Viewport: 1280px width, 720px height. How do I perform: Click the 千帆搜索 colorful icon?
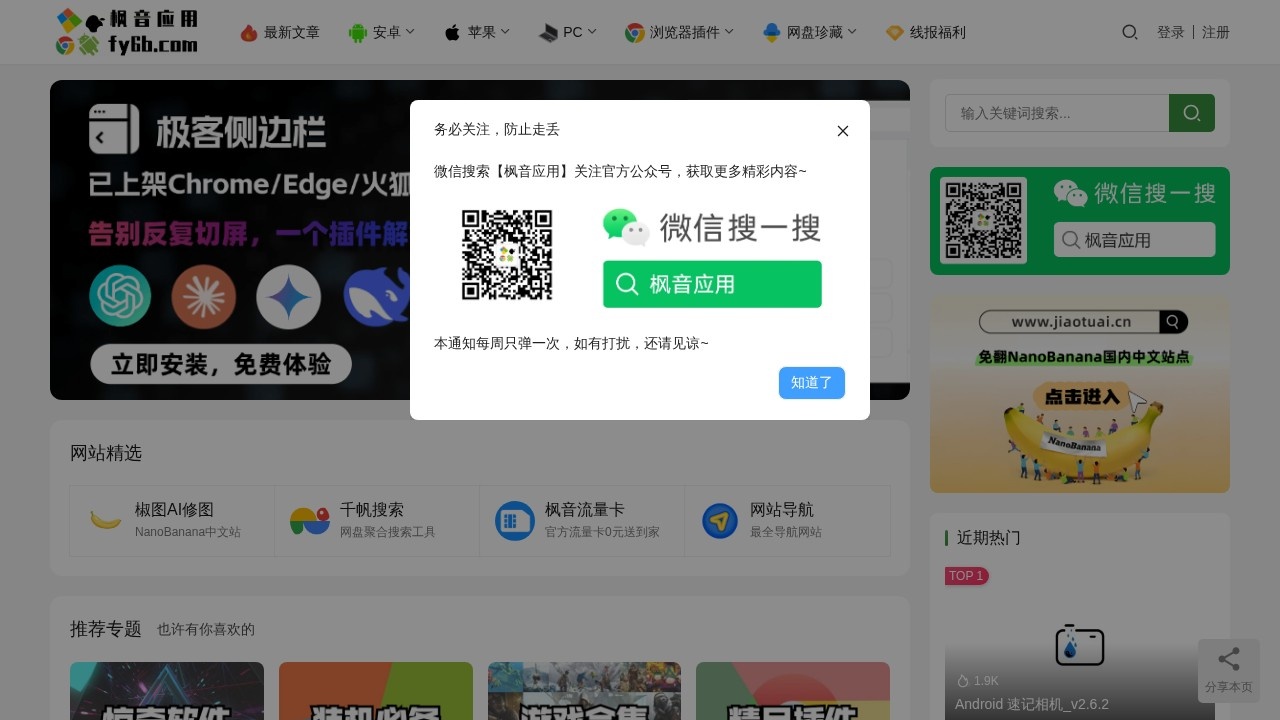click(310, 521)
